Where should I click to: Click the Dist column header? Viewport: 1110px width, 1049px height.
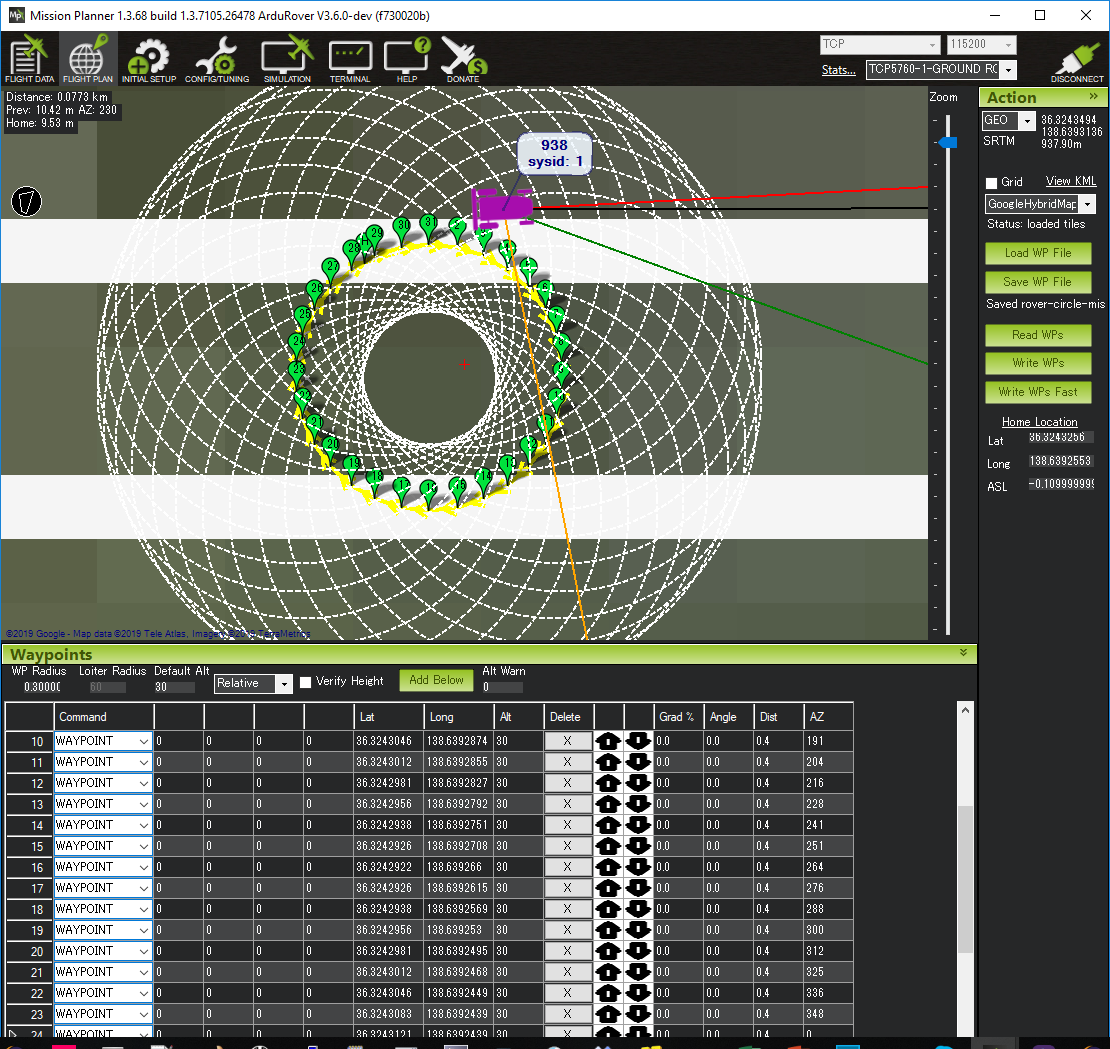(779, 717)
